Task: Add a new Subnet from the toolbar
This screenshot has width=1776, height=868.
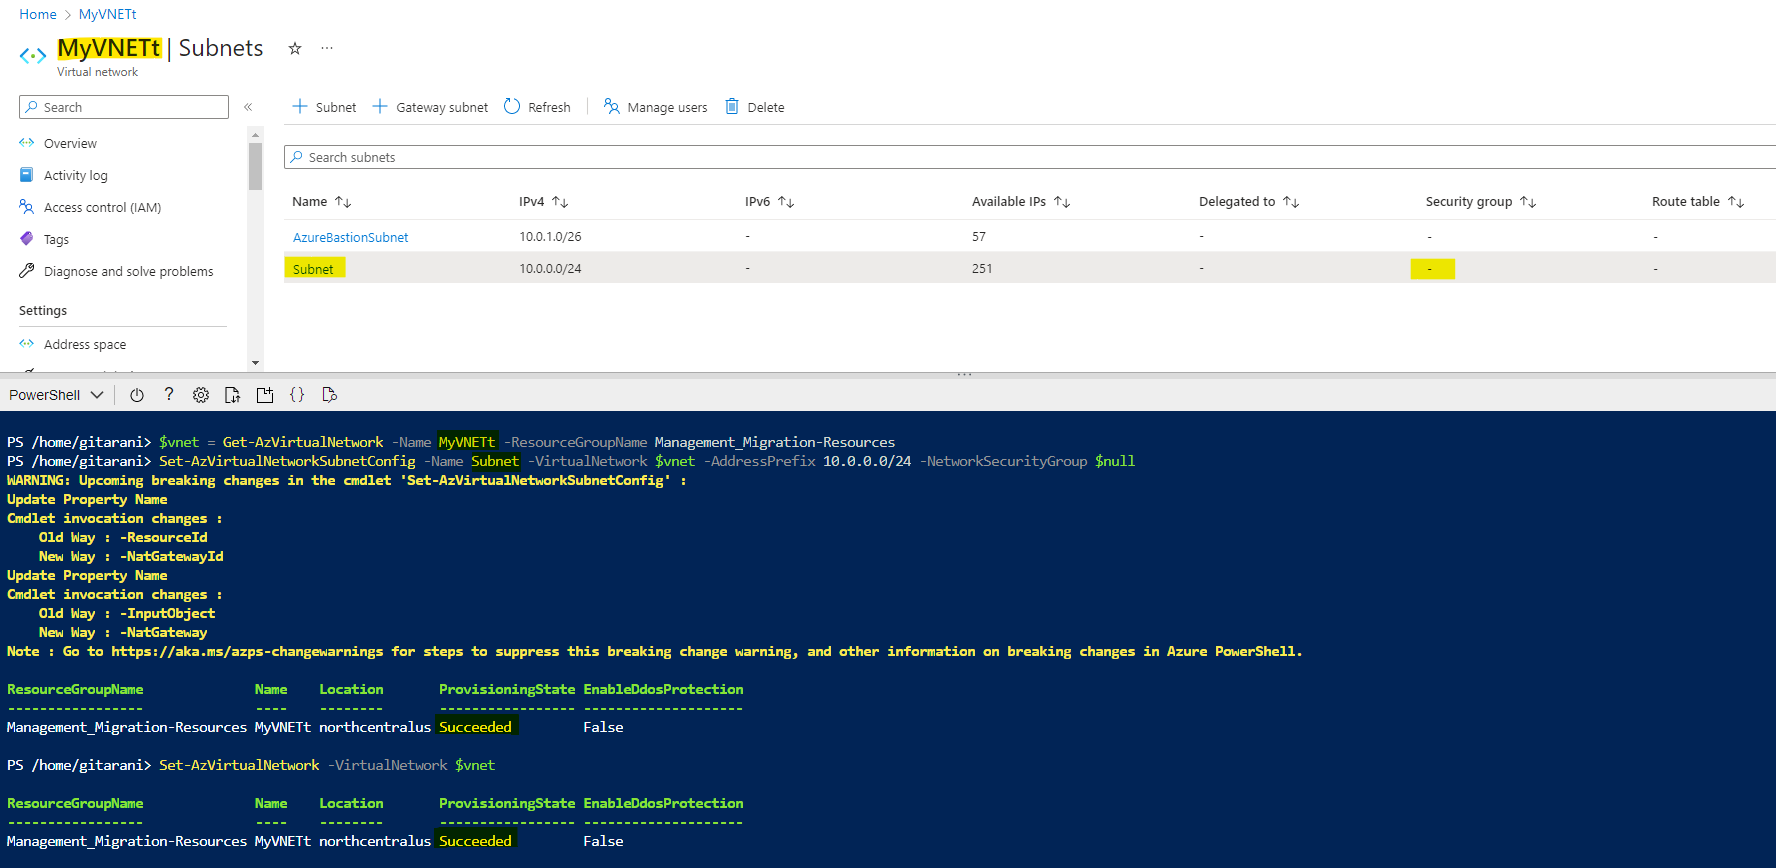Action: click(324, 107)
